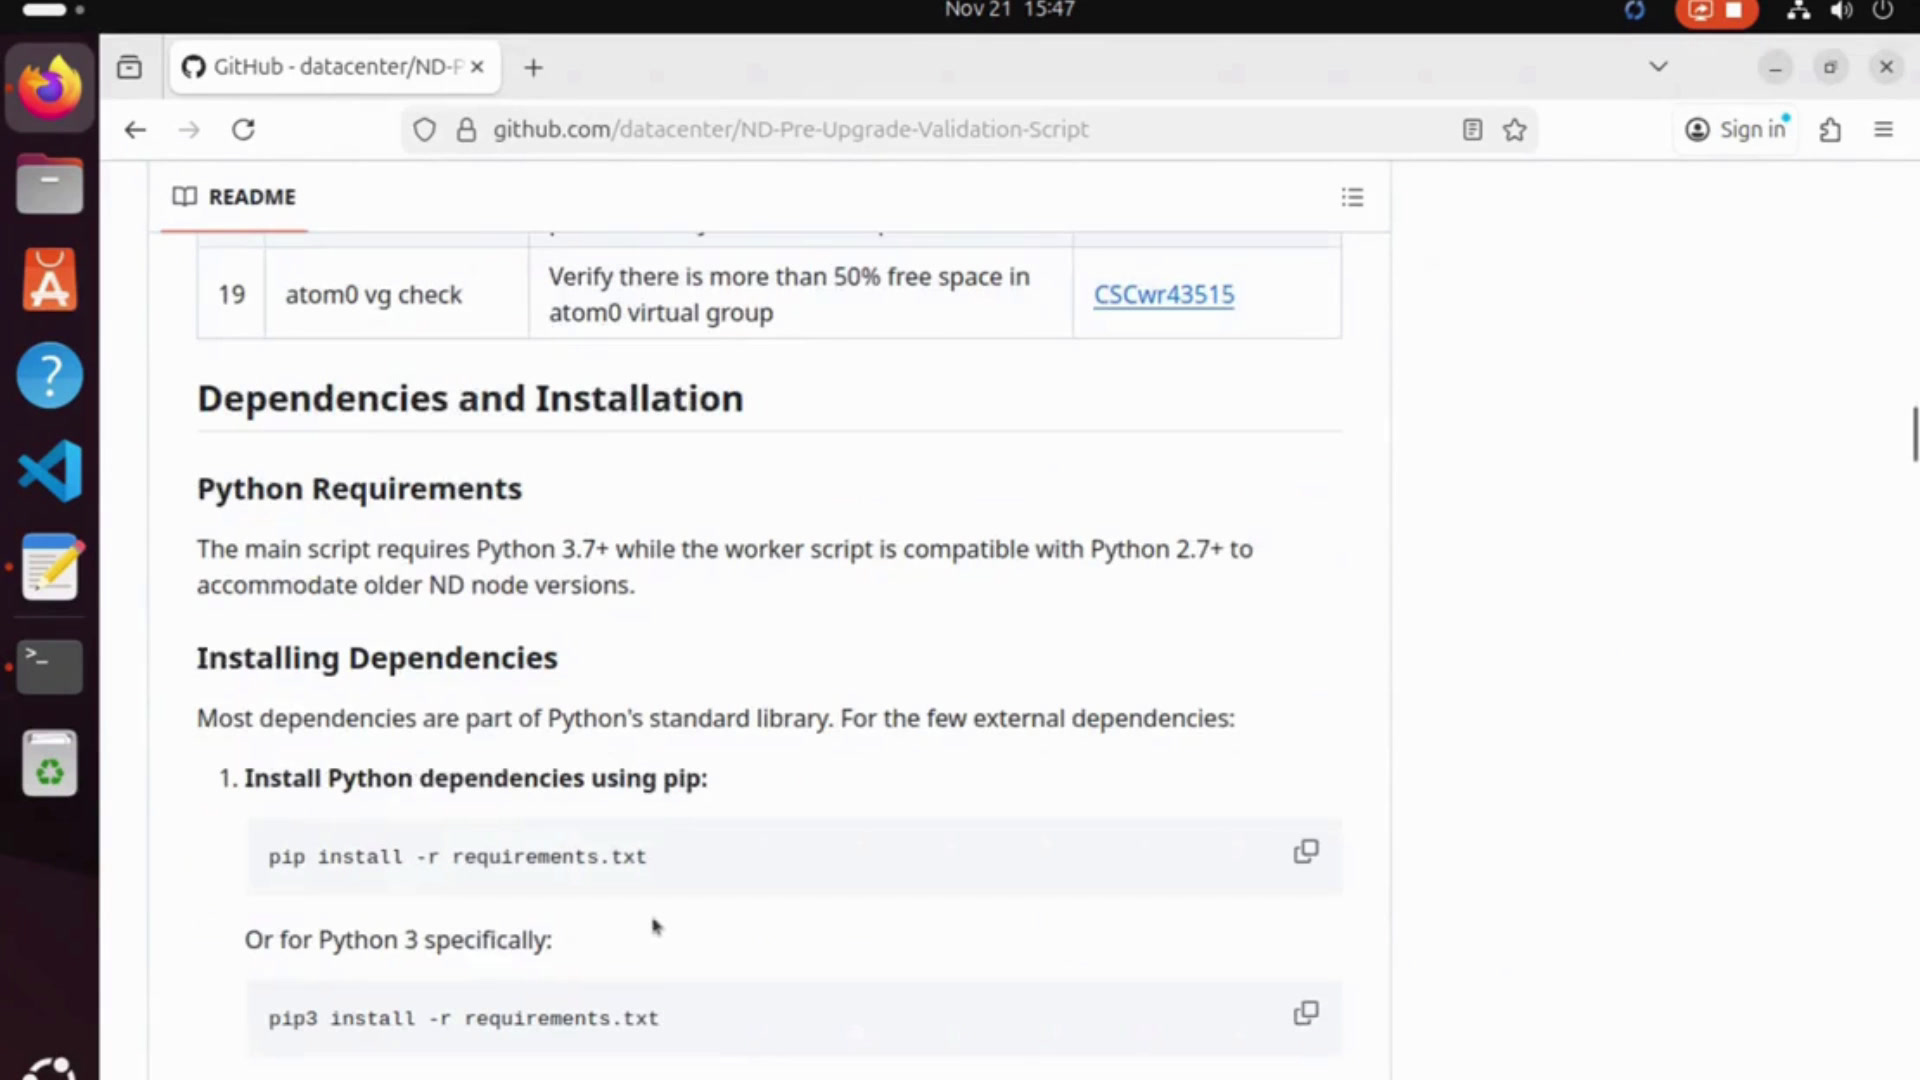Toggle Reader View in the address bar

(x=1472, y=129)
